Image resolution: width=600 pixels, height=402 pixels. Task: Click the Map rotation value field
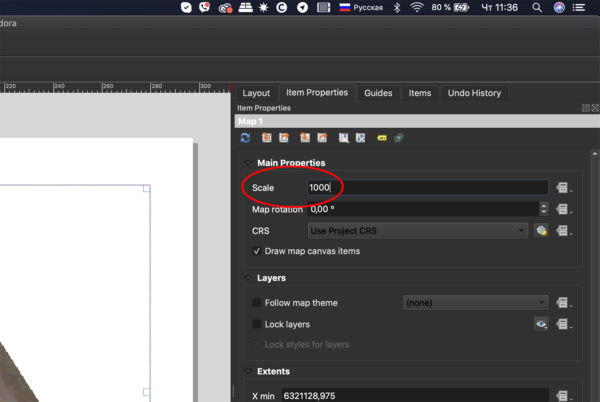pos(423,209)
